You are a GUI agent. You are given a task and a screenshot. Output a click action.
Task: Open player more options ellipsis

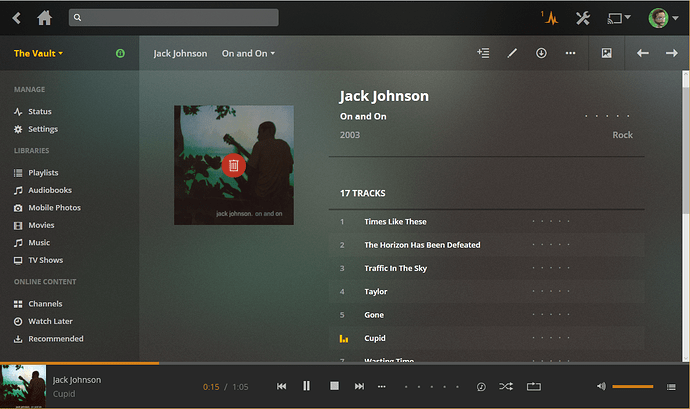point(382,387)
